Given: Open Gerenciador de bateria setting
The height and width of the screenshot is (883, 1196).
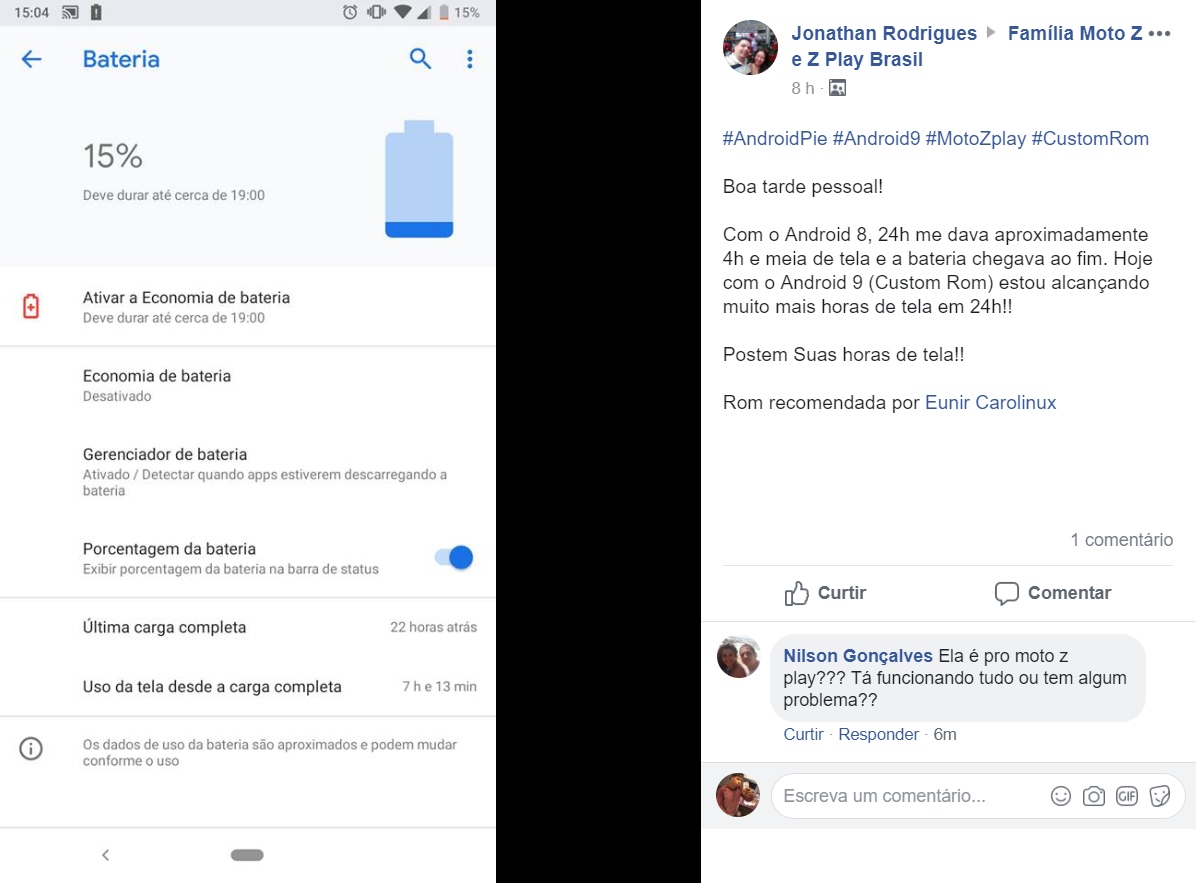Looking at the screenshot, I should pos(248,471).
